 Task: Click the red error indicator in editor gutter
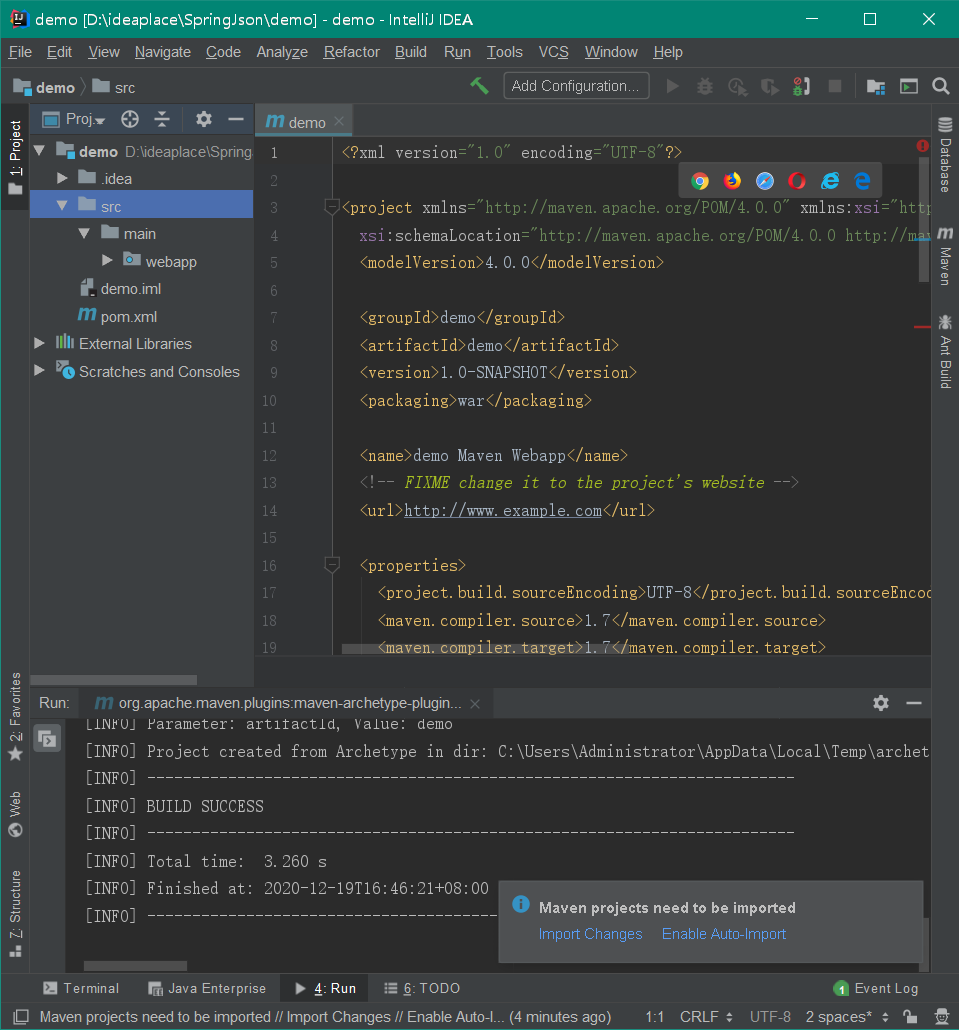point(922,146)
